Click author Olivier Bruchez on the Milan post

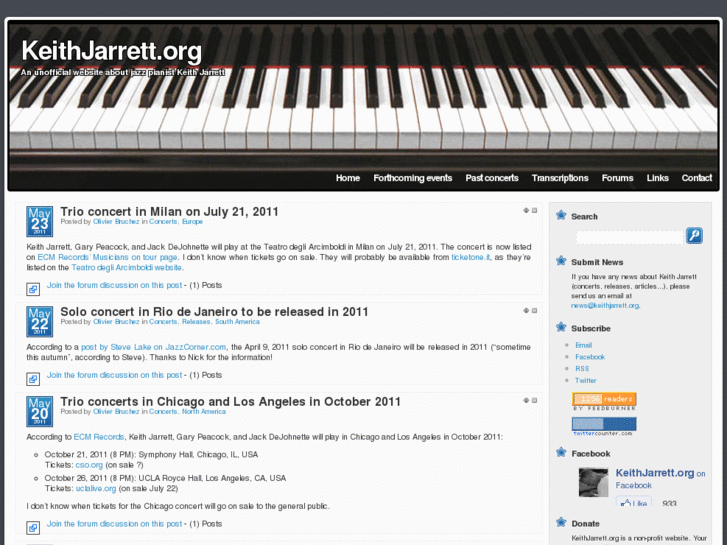tap(116, 222)
